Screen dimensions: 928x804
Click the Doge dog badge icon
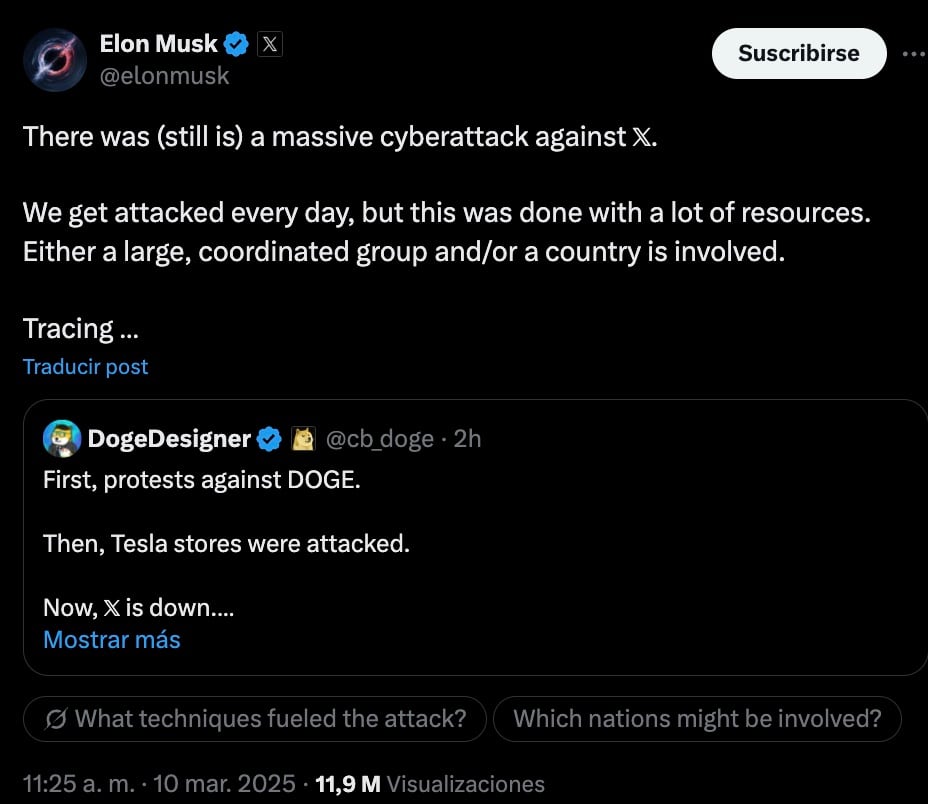tap(303, 439)
